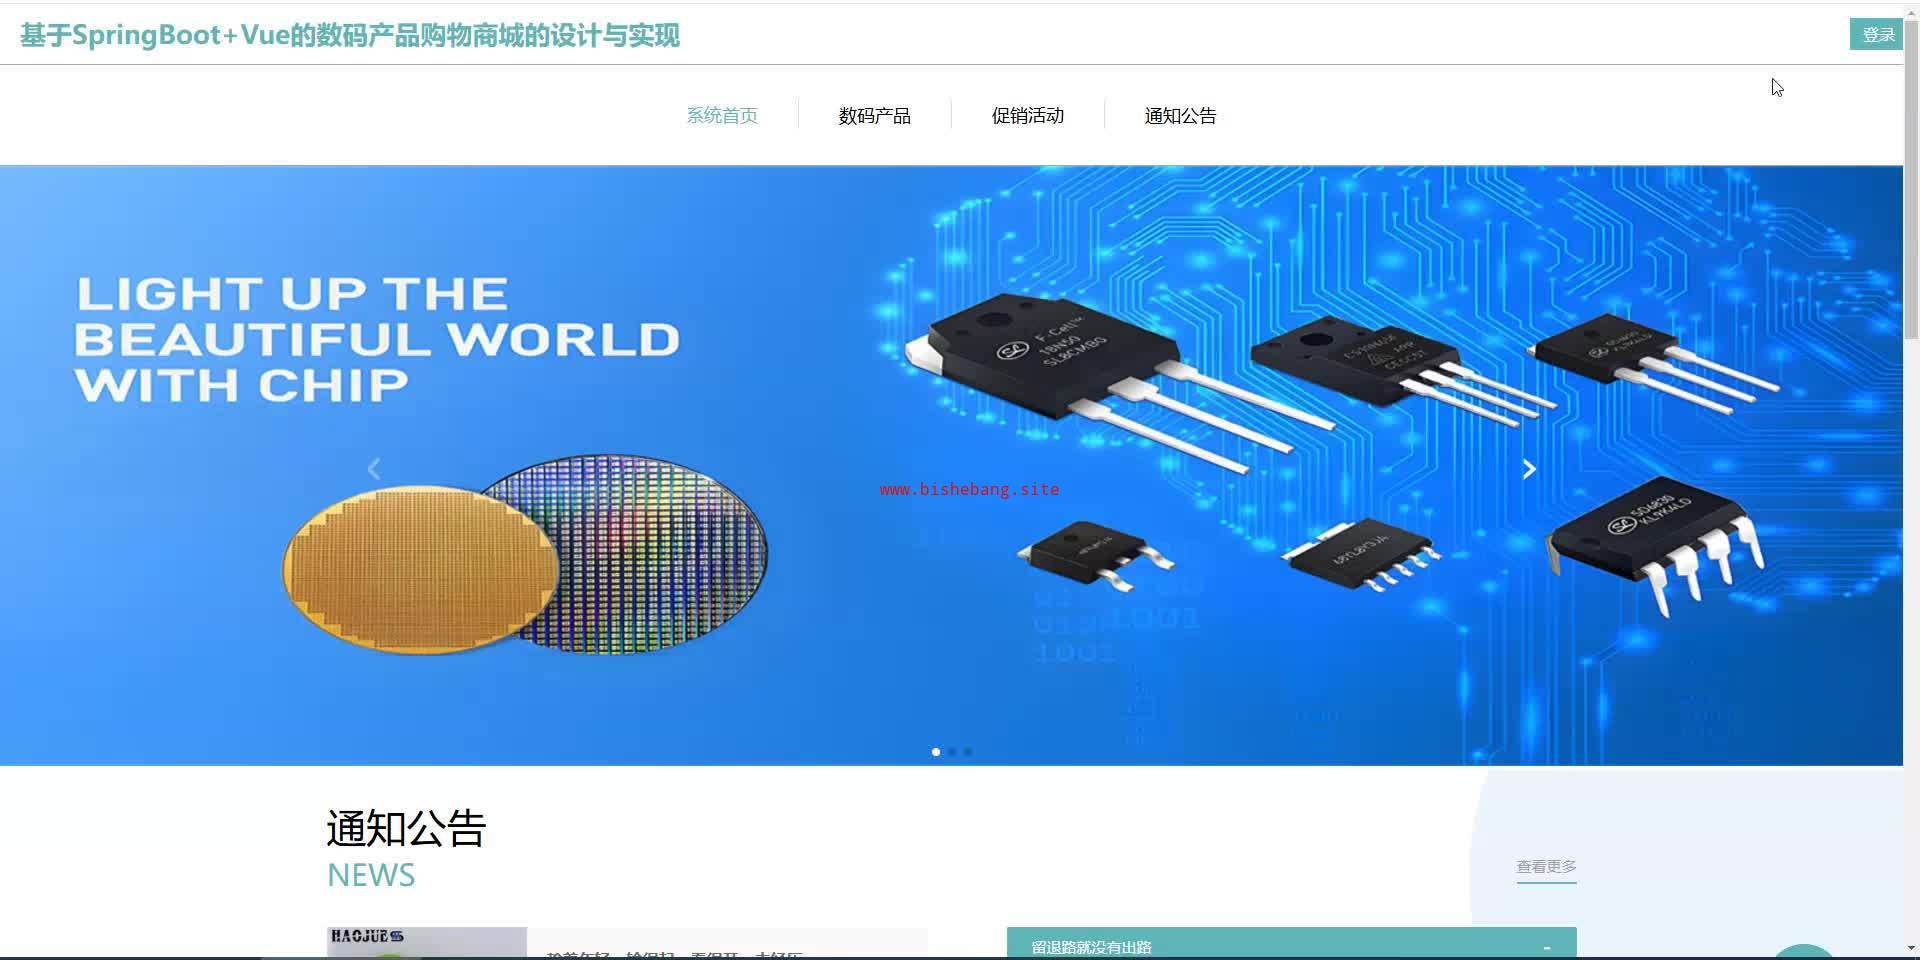The width and height of the screenshot is (1920, 960).
Task: Select the first carousel indicator dot
Action: click(936, 752)
